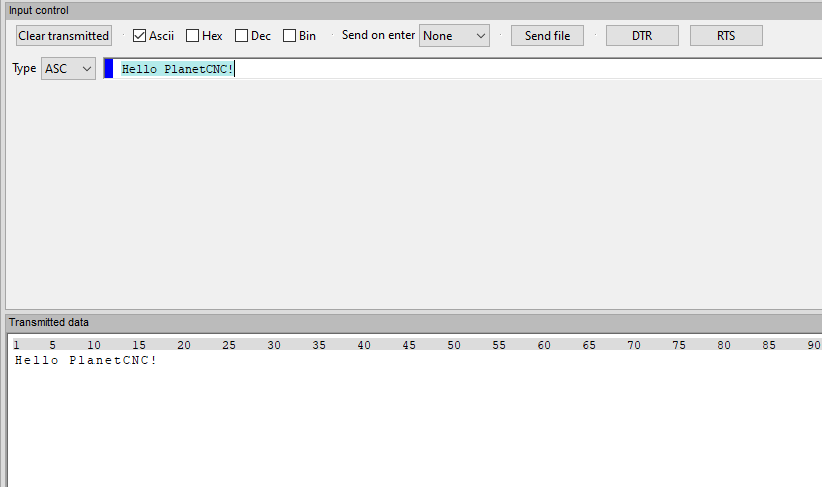Enable the Hex display checkbox
This screenshot has height=487, width=822.
(193, 36)
